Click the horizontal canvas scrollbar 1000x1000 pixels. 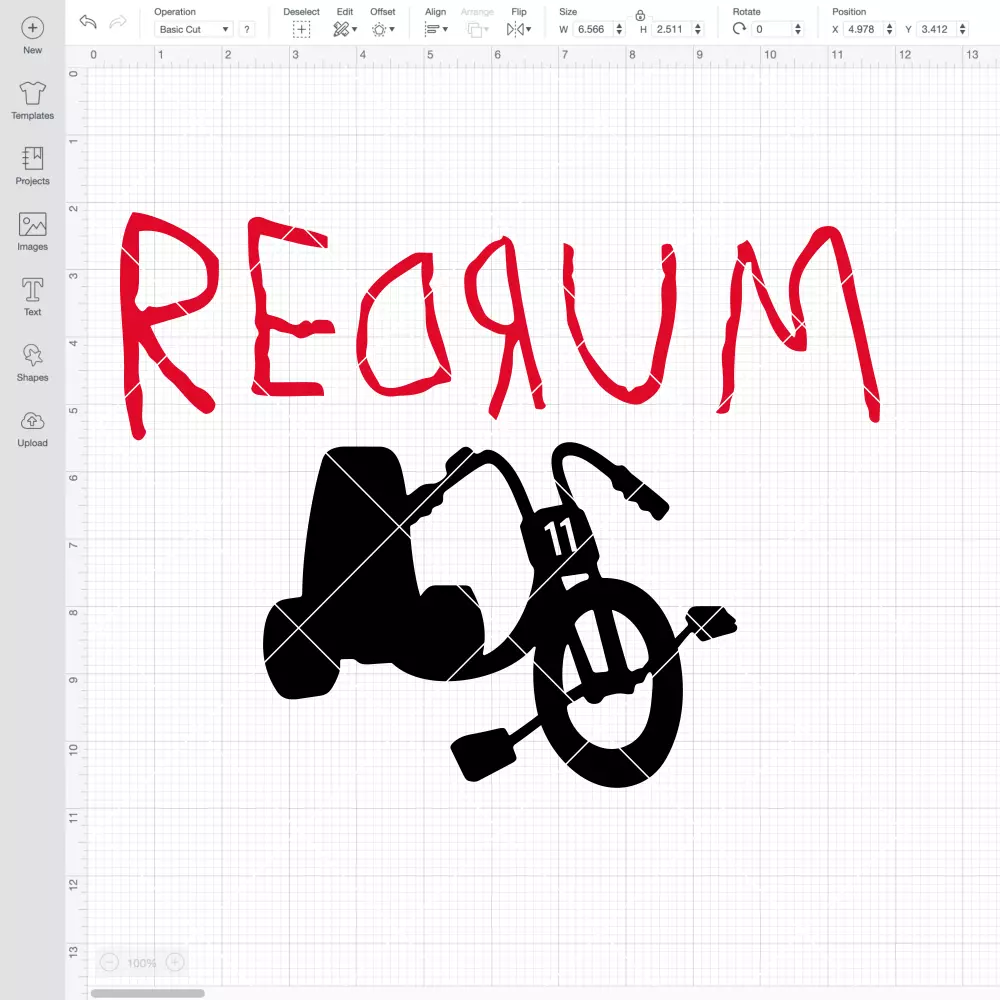(147, 993)
